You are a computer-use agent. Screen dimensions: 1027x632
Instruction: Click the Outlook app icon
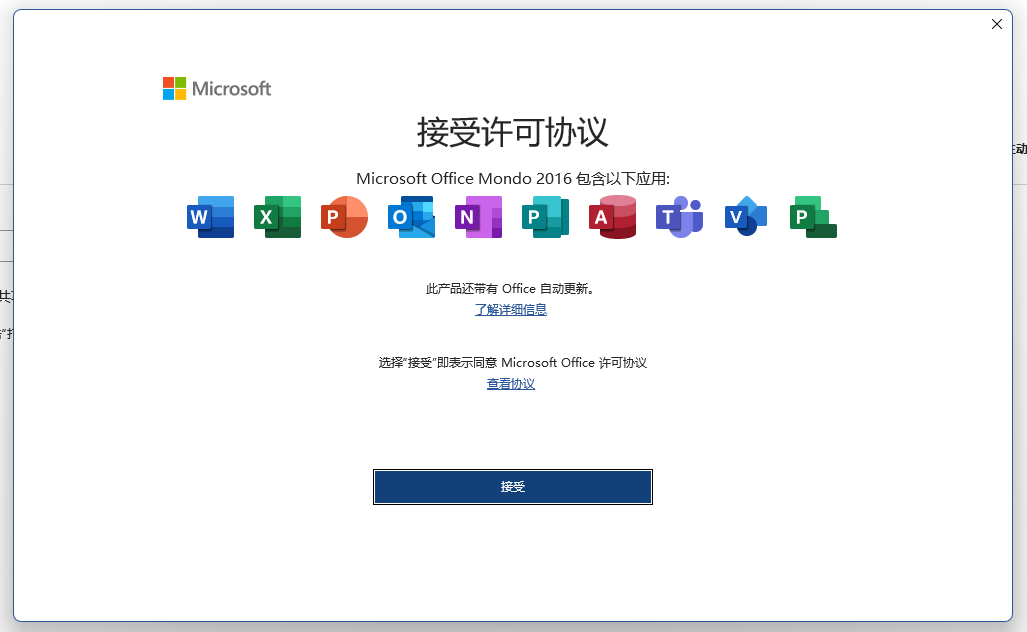coord(411,217)
